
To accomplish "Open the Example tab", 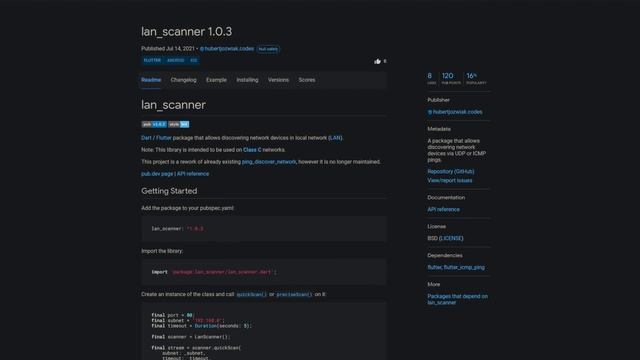I will click(216, 80).
